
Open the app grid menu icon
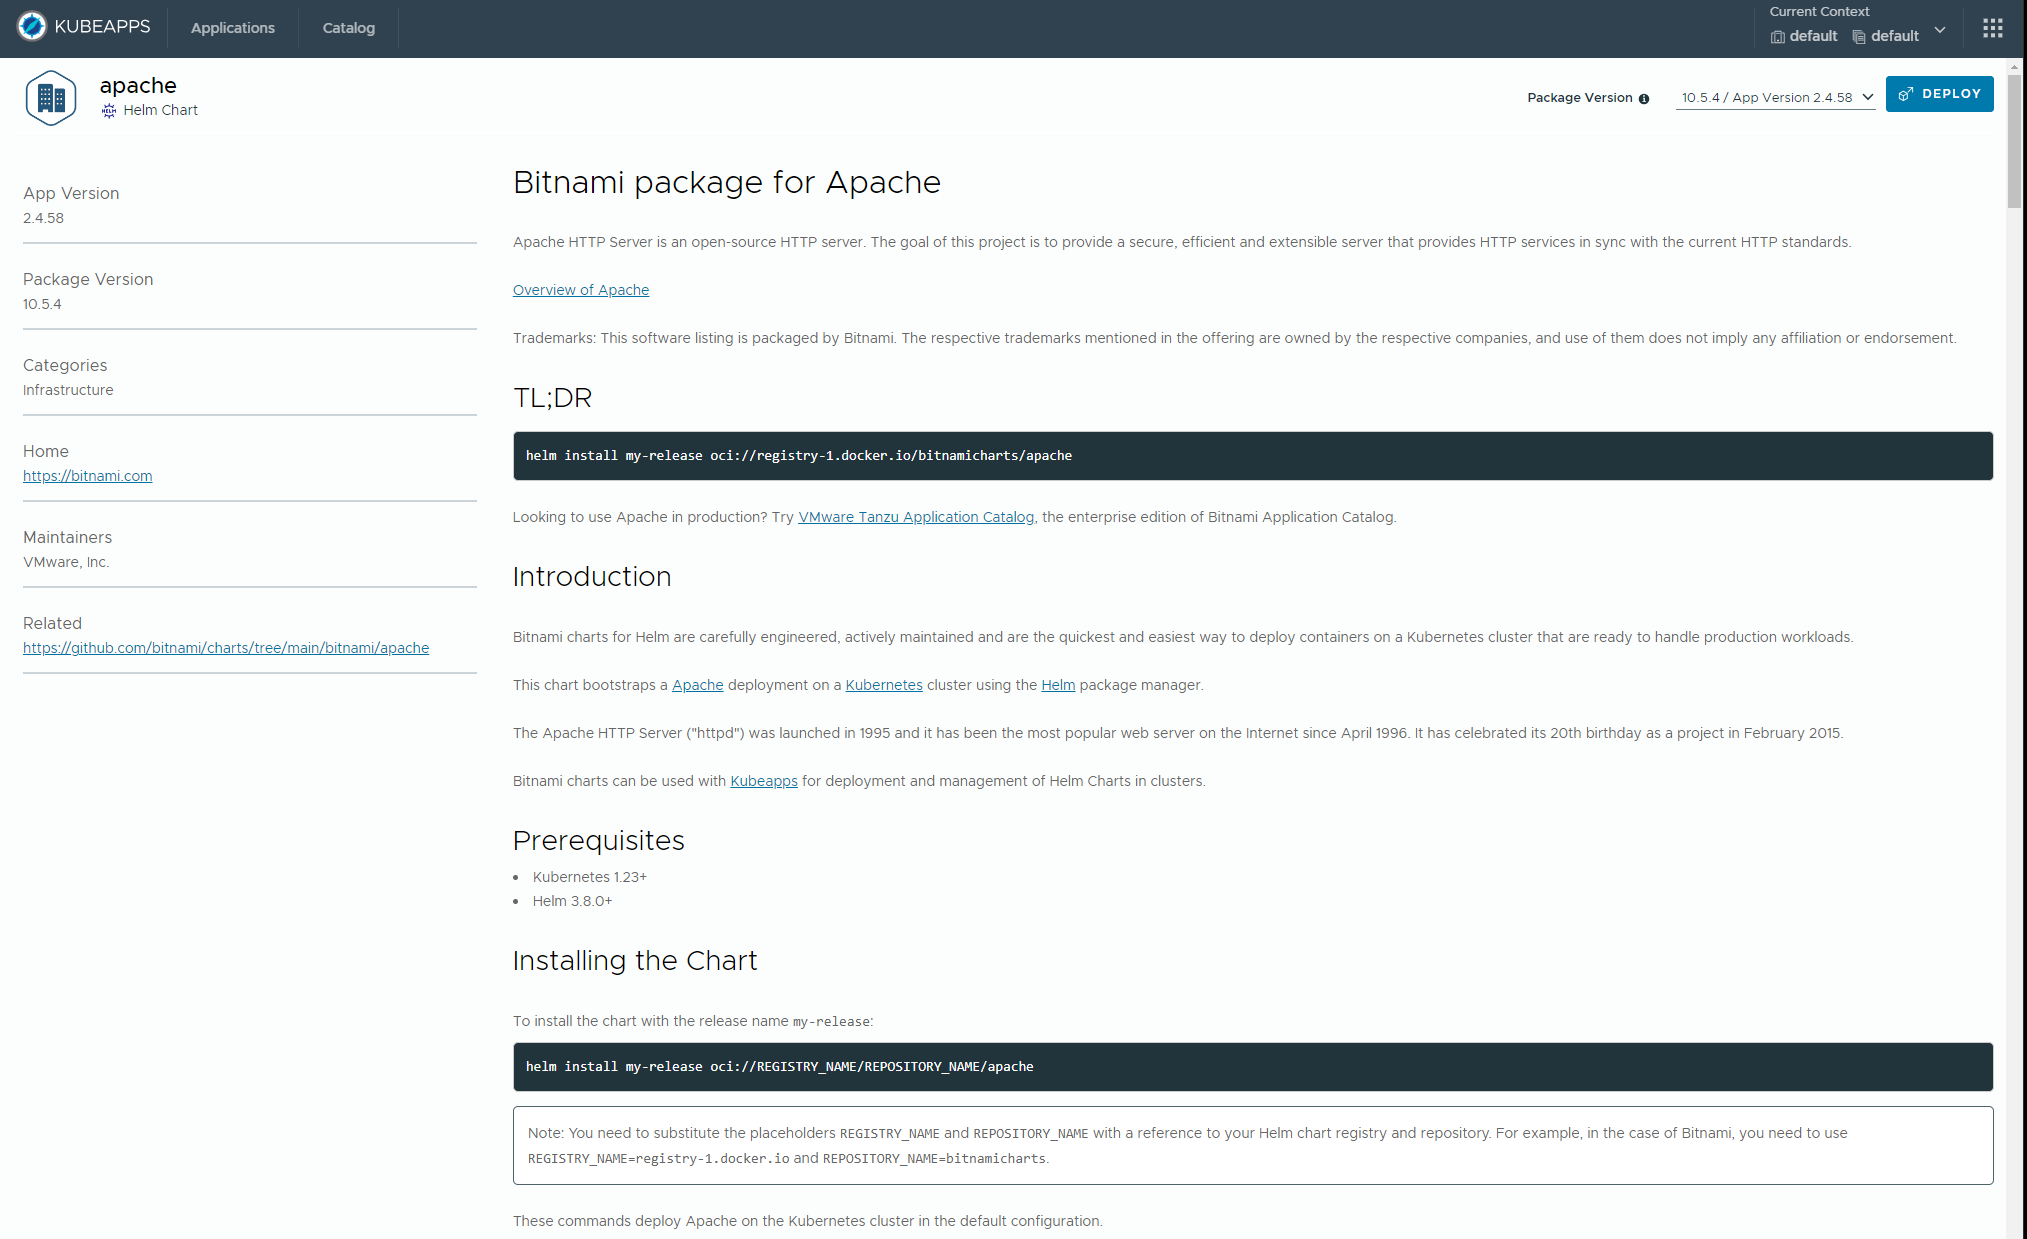tap(1992, 28)
